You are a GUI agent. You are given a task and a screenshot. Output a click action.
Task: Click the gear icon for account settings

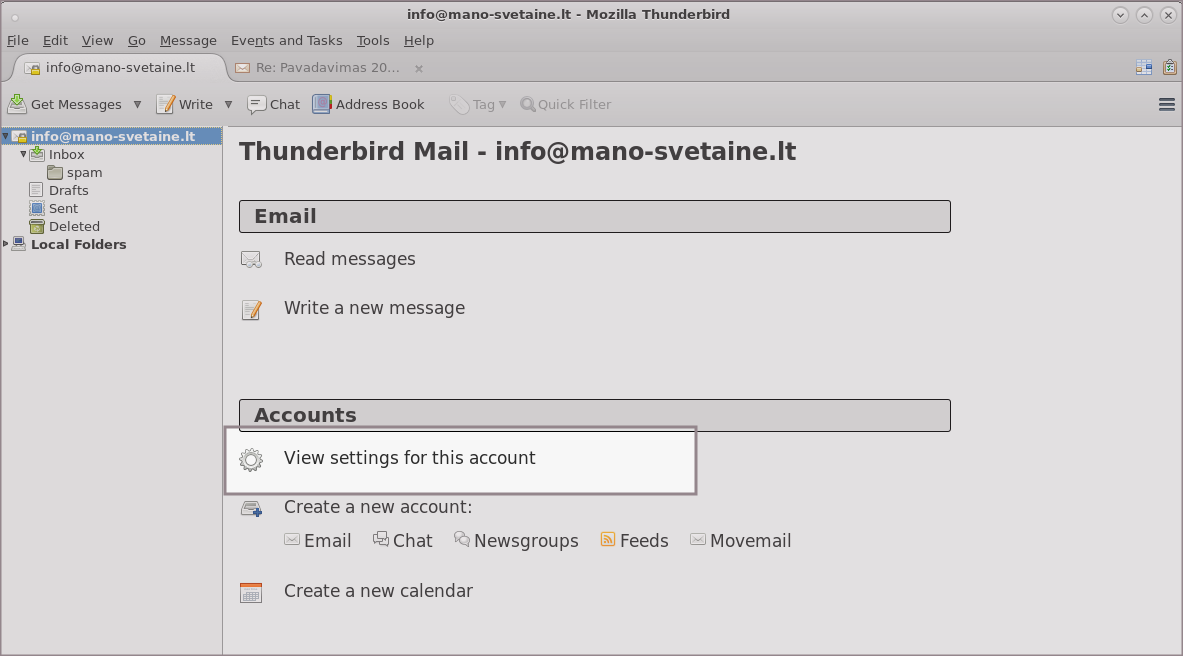click(251, 460)
